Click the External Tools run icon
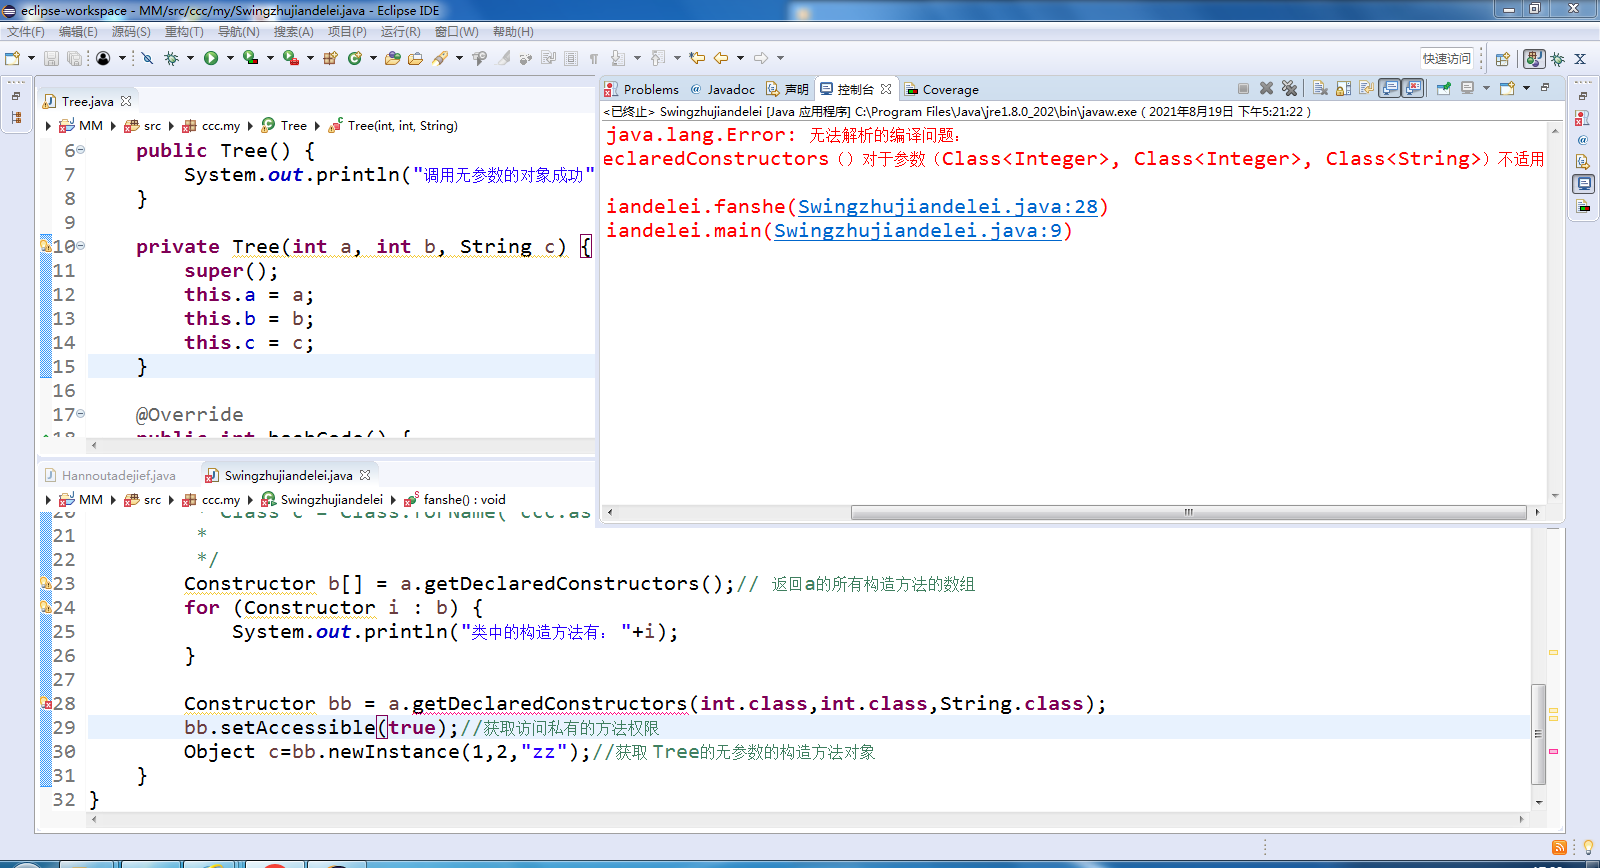This screenshot has width=1600, height=868. [291, 58]
